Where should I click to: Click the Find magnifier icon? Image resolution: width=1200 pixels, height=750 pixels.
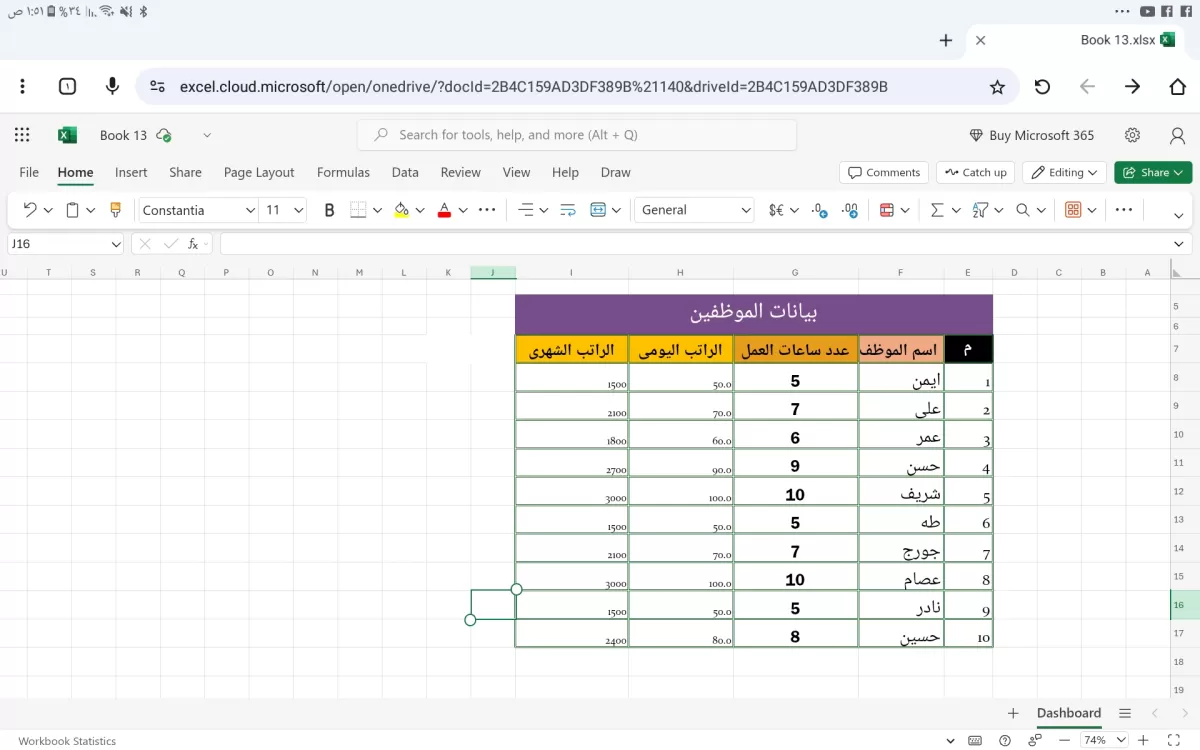[1022, 210]
